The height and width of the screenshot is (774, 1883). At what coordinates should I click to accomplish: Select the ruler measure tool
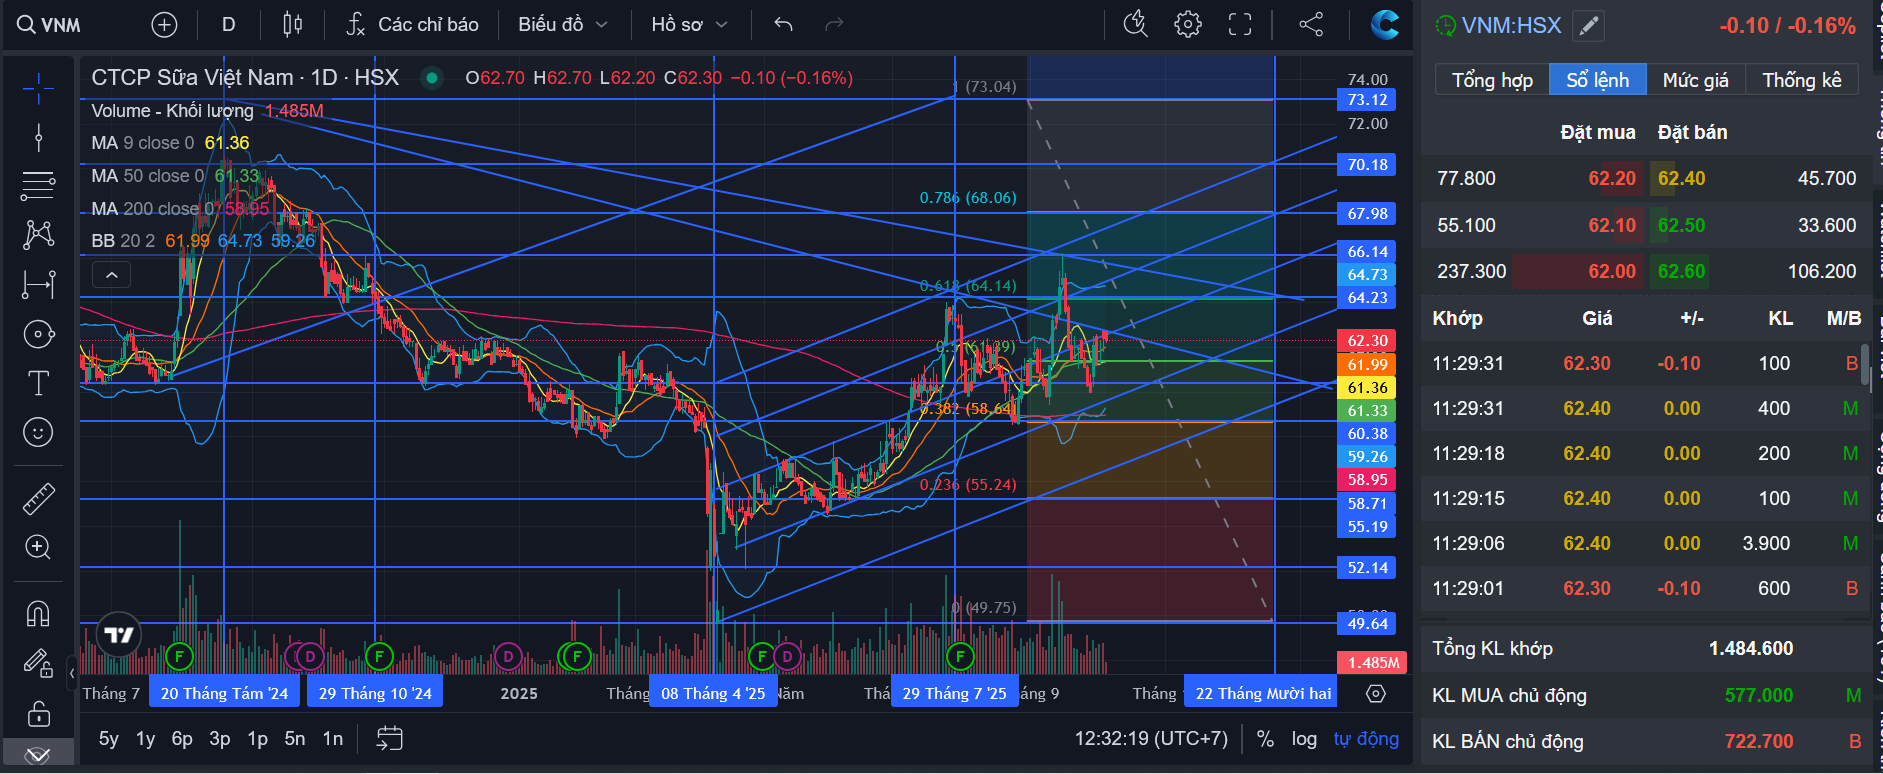[38, 498]
